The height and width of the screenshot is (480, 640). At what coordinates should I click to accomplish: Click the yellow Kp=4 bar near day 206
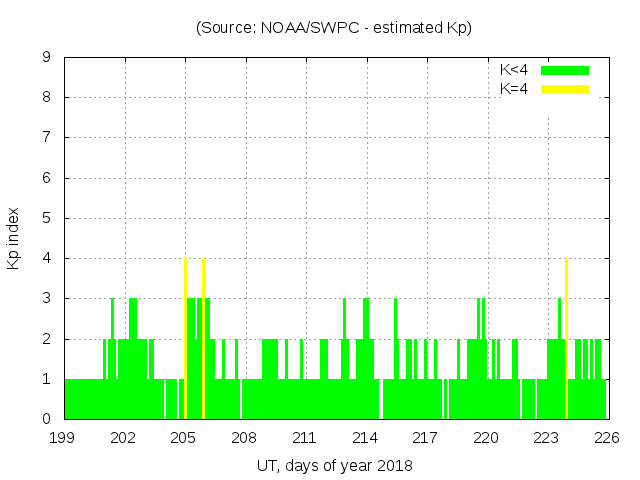tap(203, 338)
